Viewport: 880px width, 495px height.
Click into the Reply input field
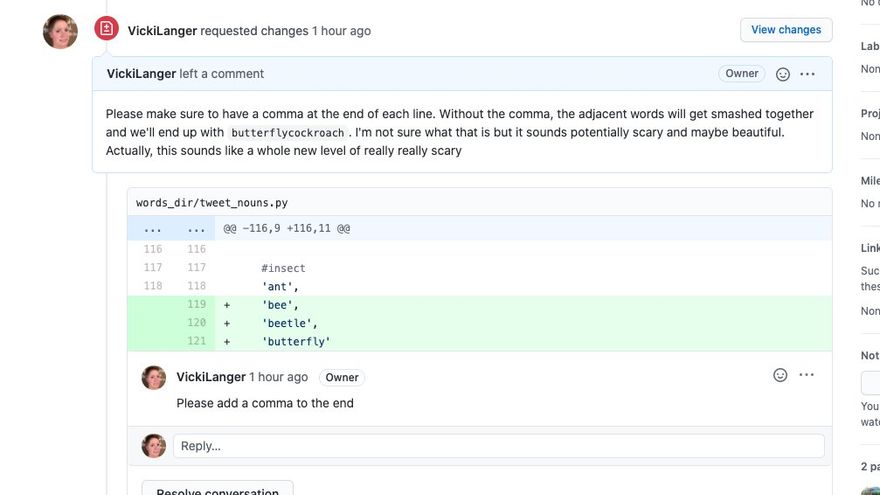click(498, 446)
